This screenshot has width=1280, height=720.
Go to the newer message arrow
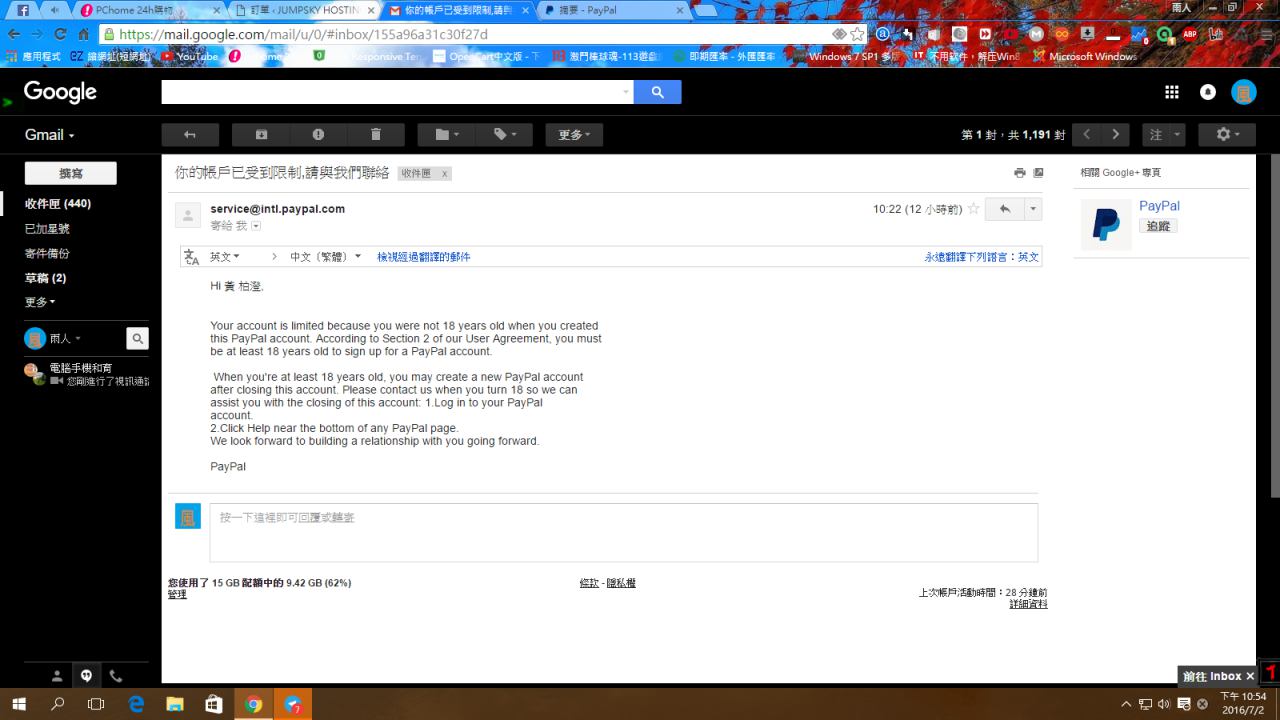tap(1089, 135)
